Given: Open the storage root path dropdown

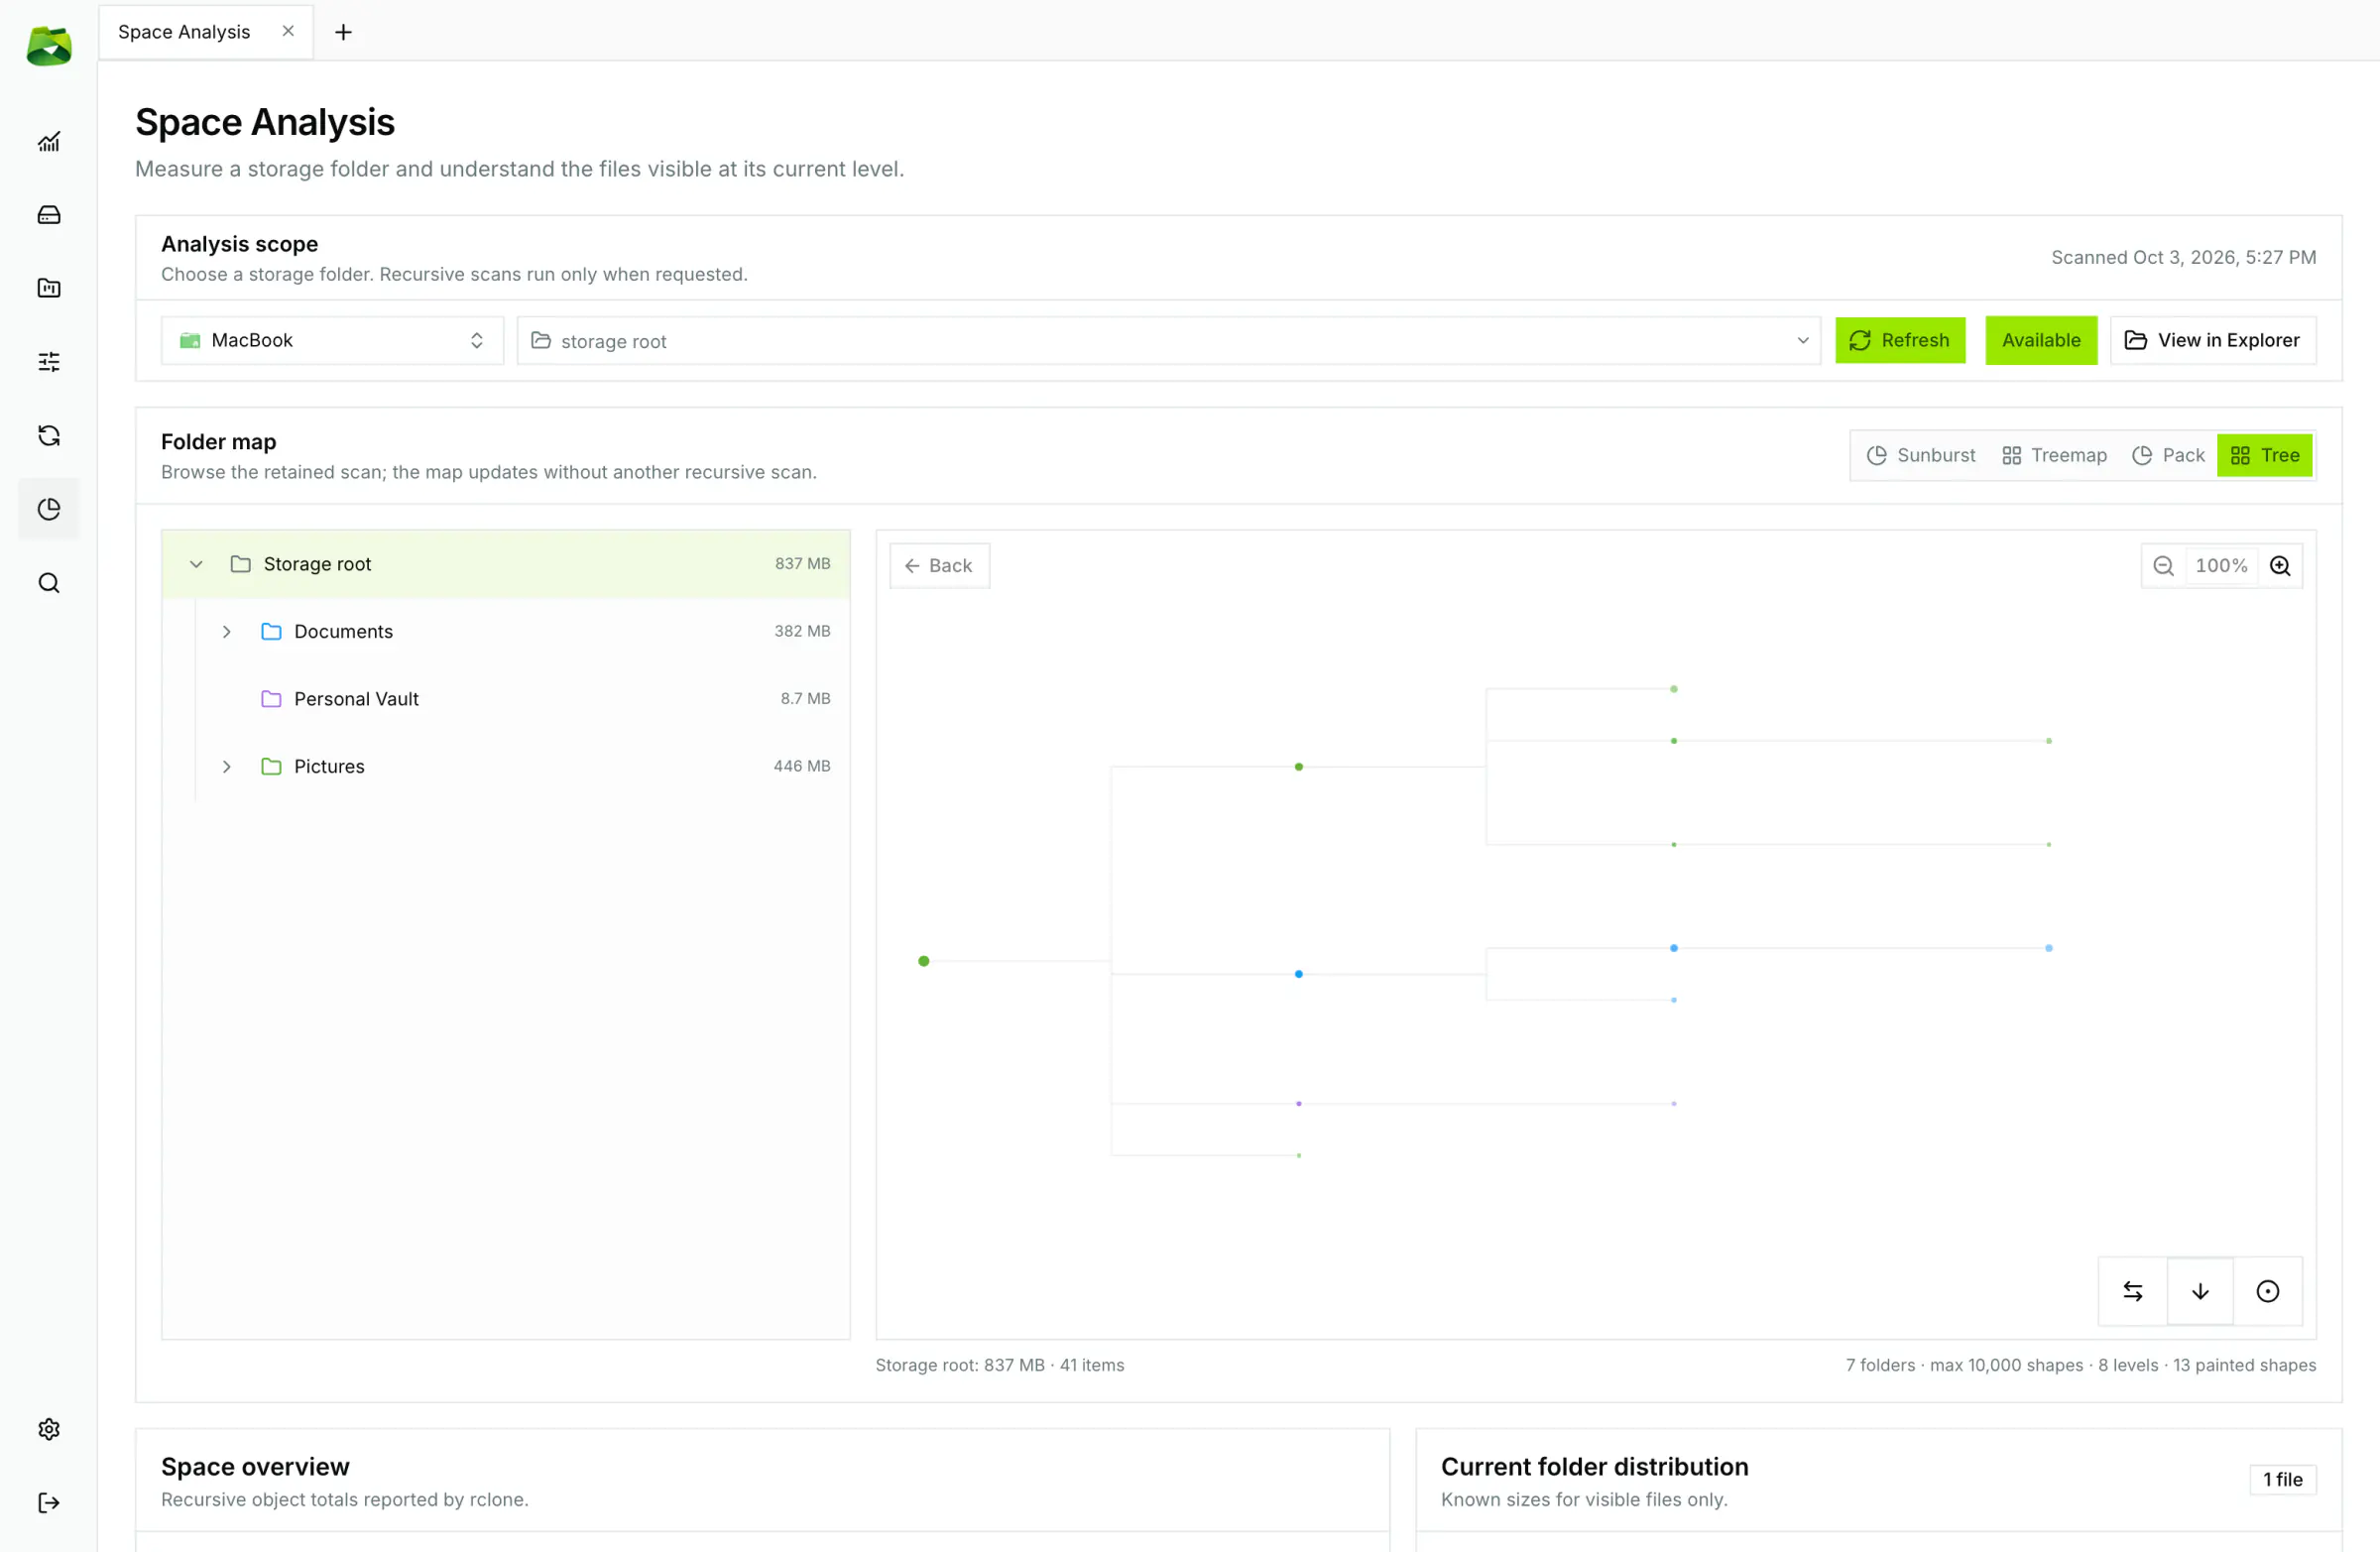Looking at the screenshot, I should (x=1168, y=341).
